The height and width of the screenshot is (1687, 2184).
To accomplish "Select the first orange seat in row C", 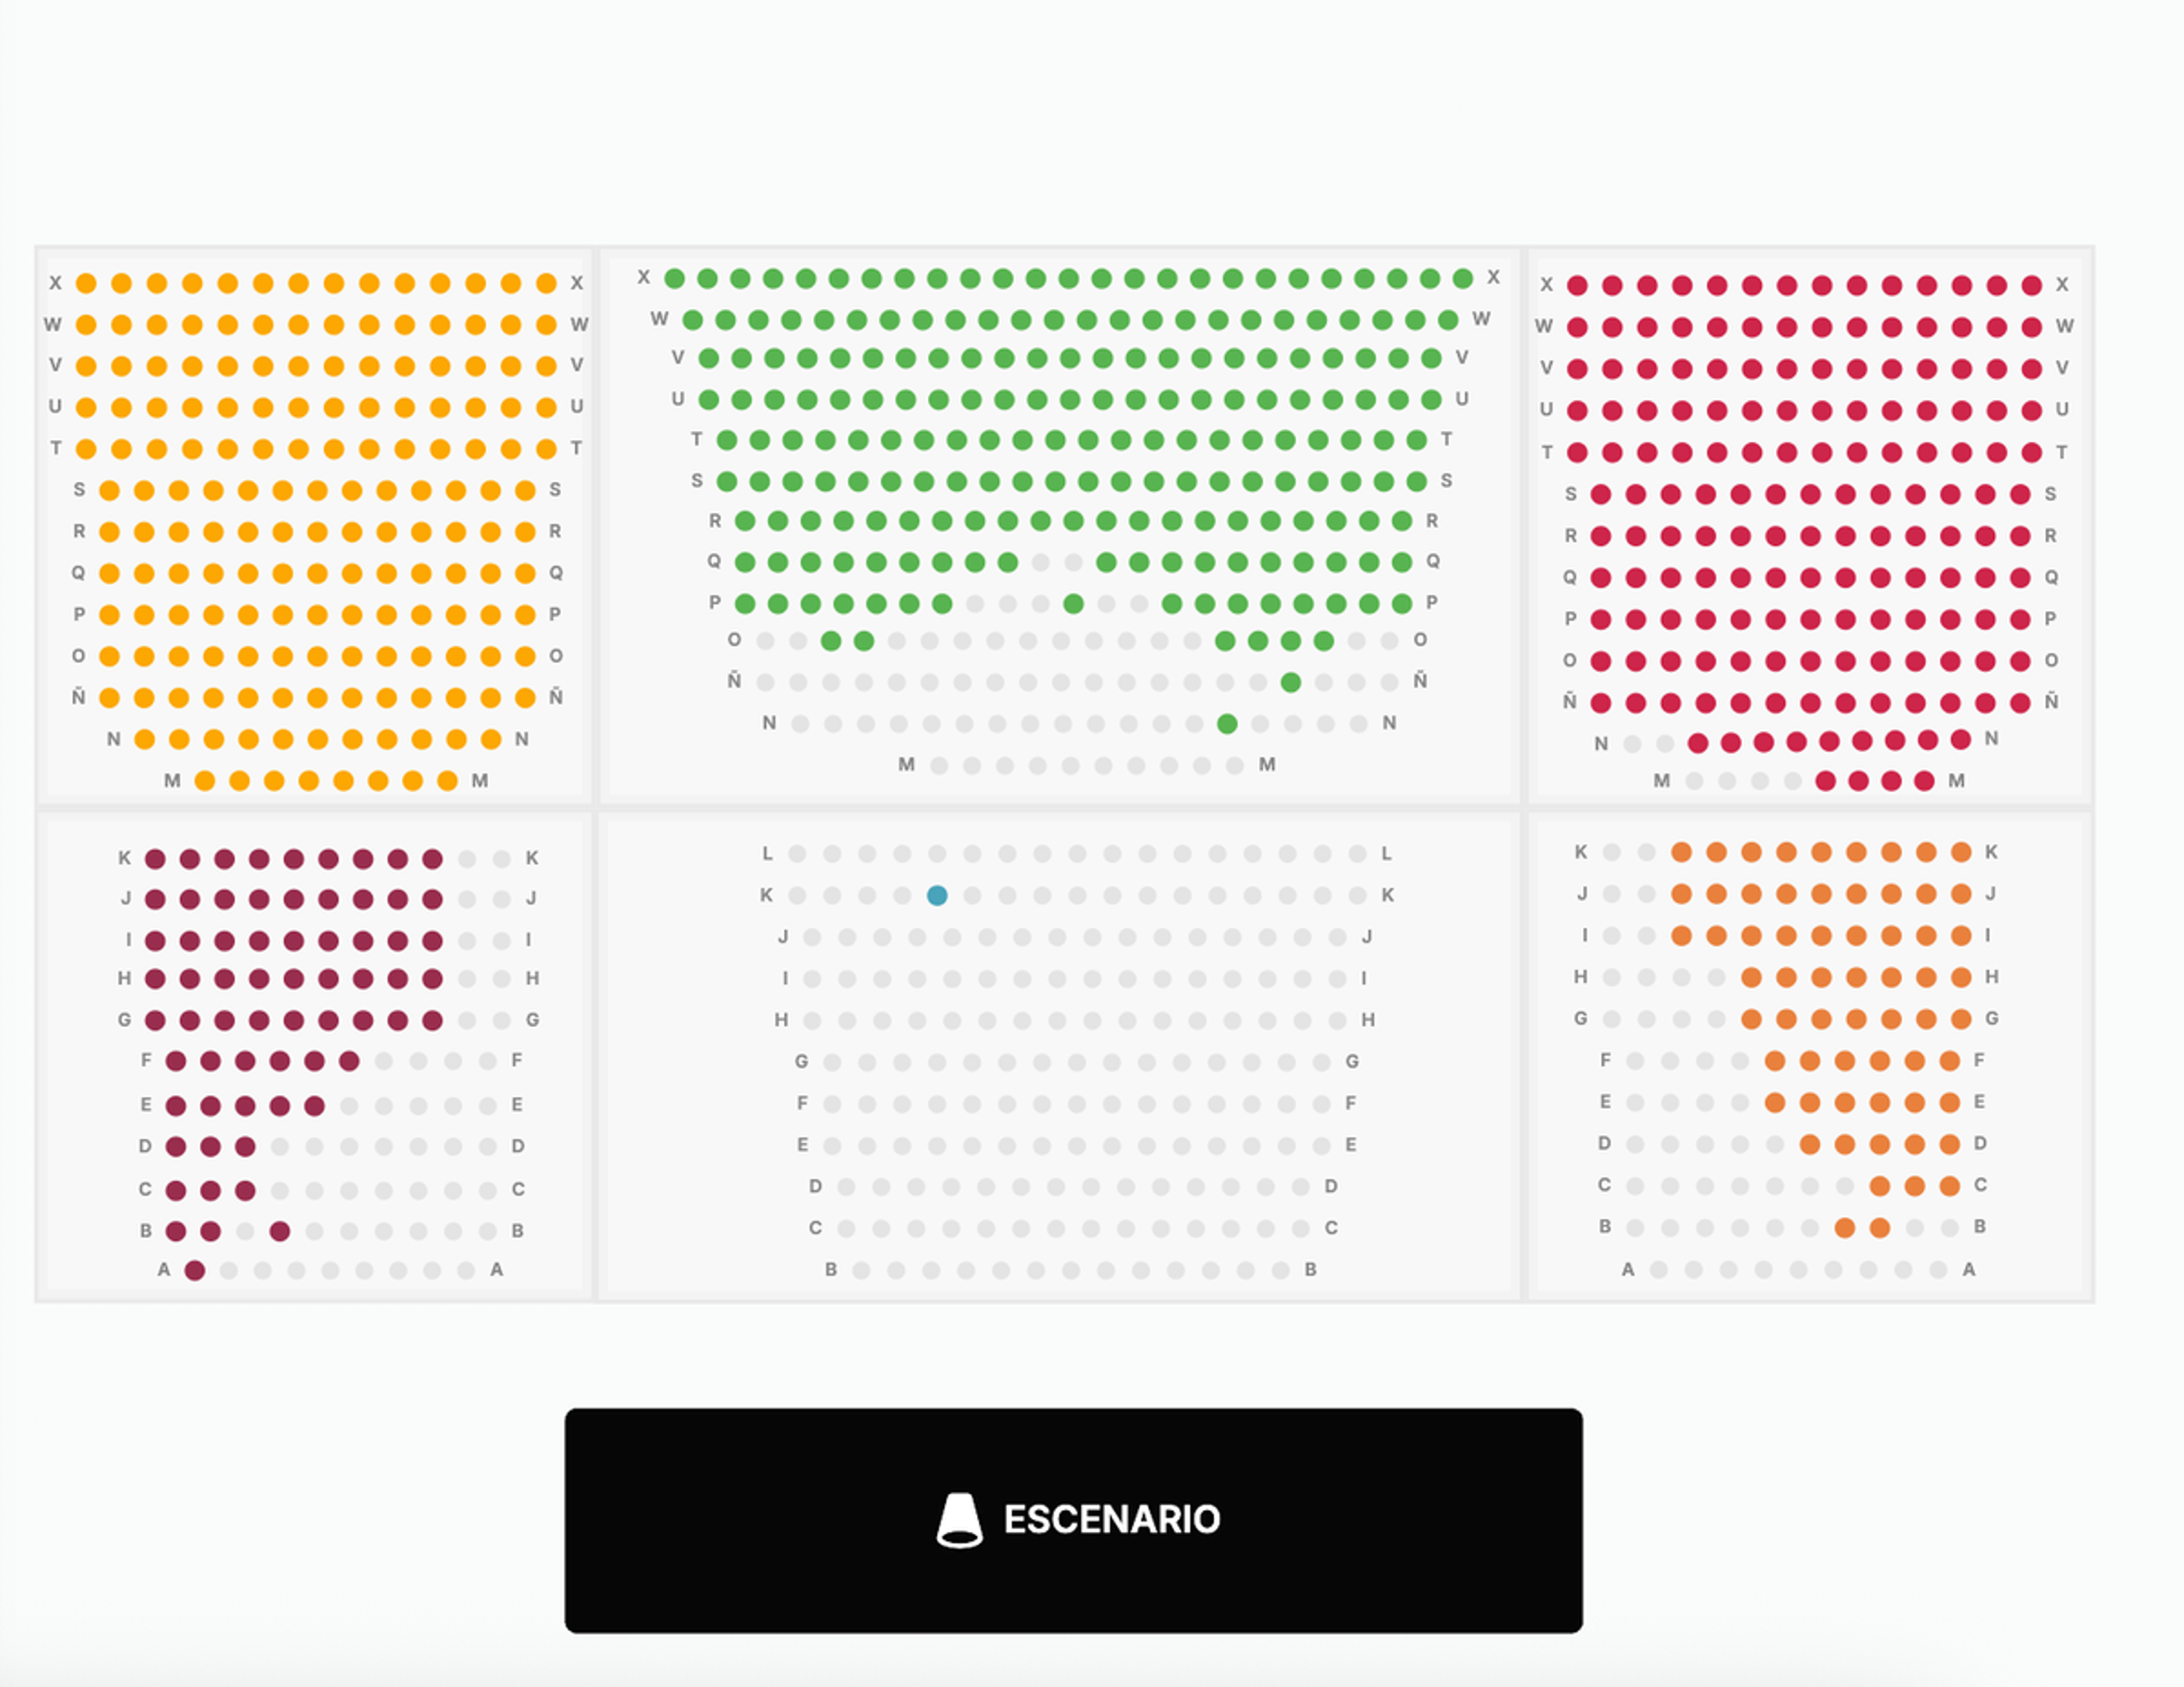I will [x=1880, y=1186].
